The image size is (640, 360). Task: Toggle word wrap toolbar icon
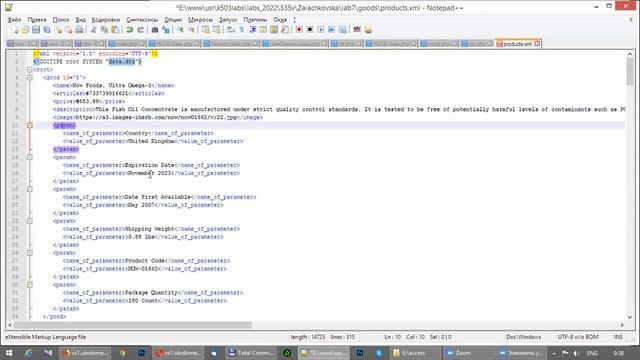click(231, 30)
